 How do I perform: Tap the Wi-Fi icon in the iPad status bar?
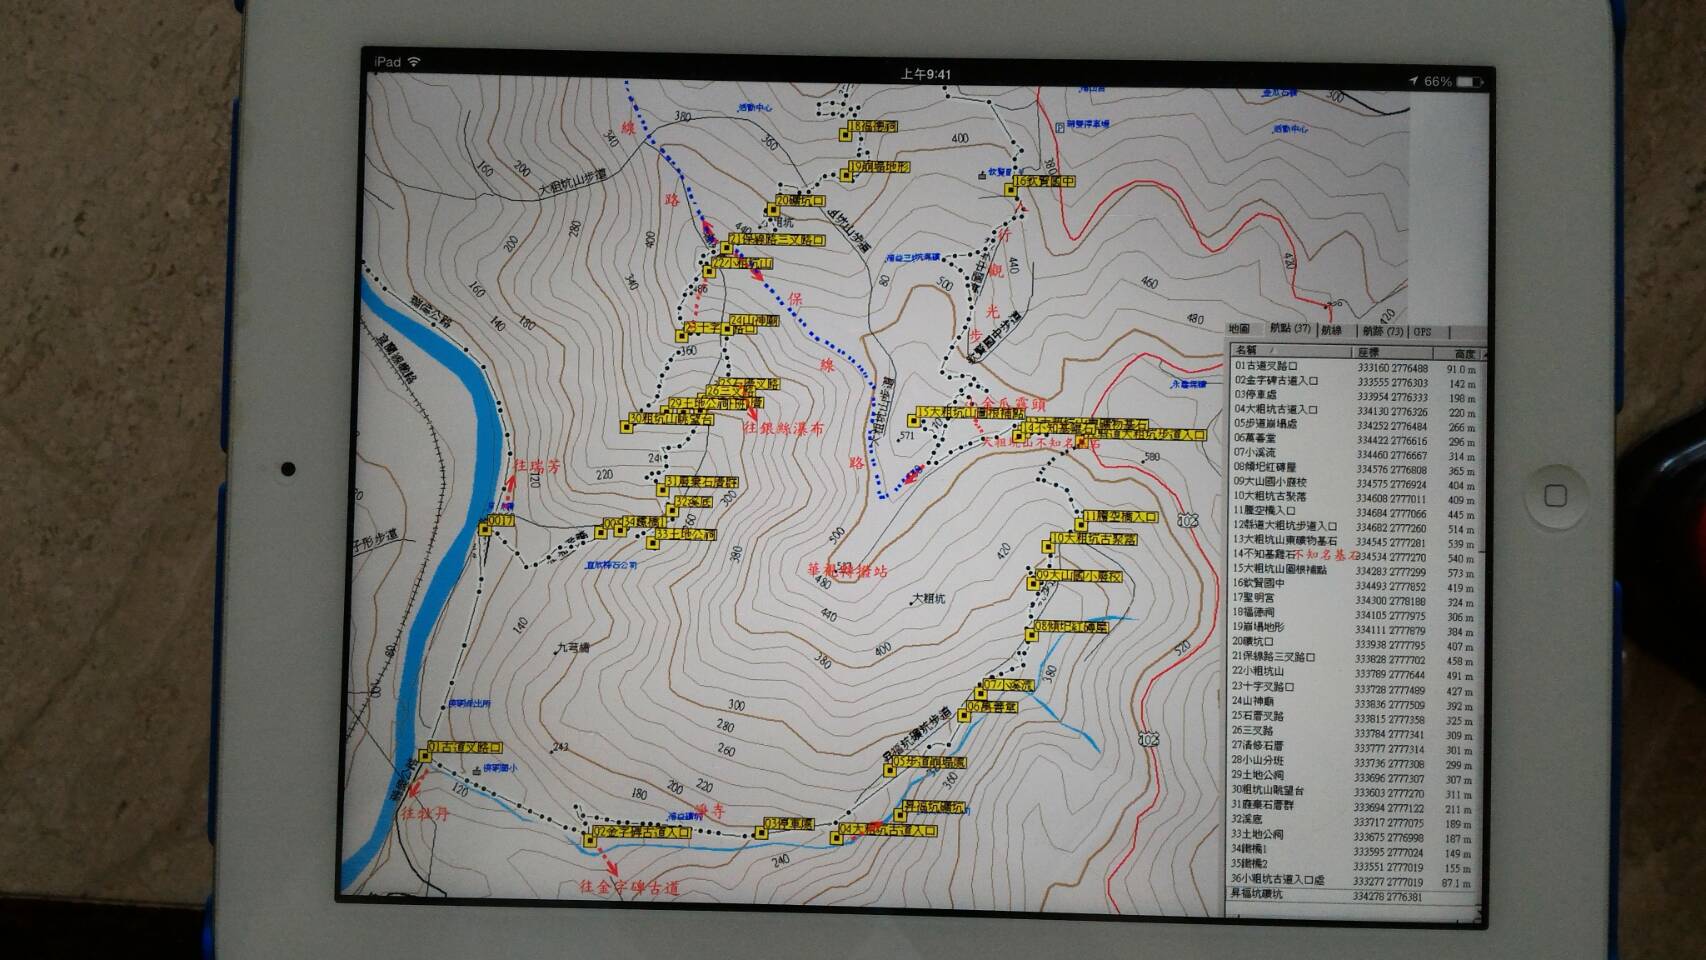[x=414, y=62]
